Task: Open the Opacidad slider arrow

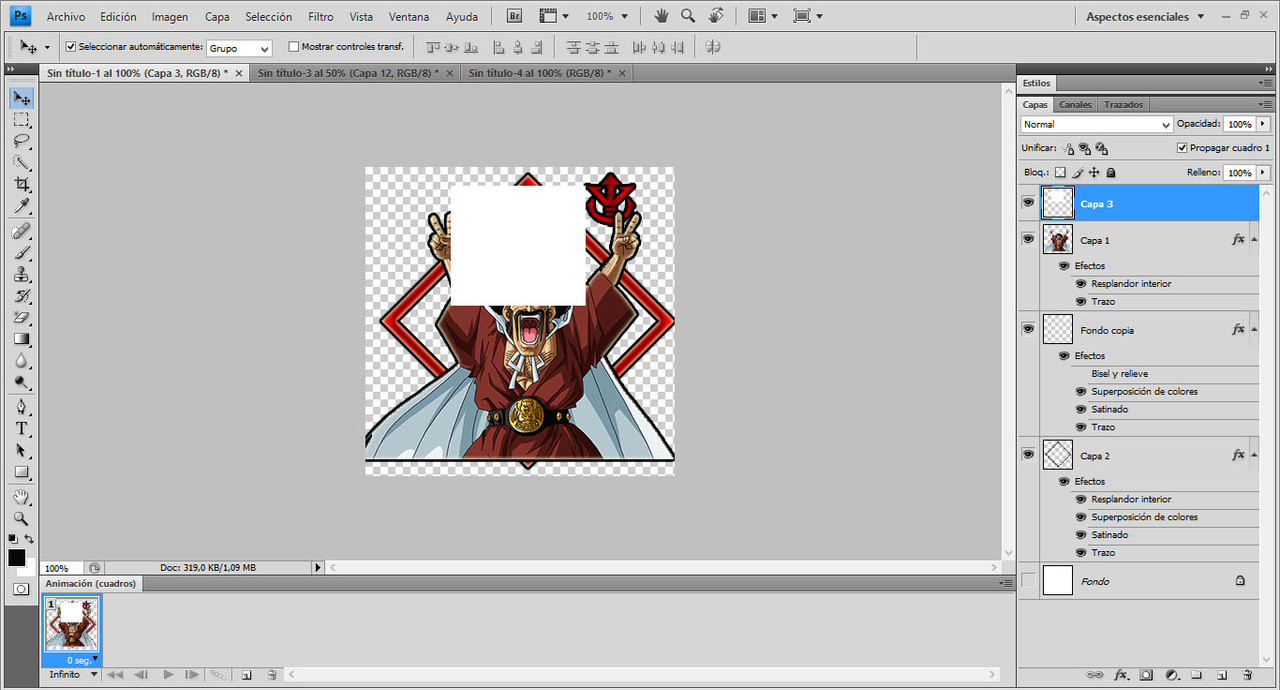Action: click(x=1263, y=124)
